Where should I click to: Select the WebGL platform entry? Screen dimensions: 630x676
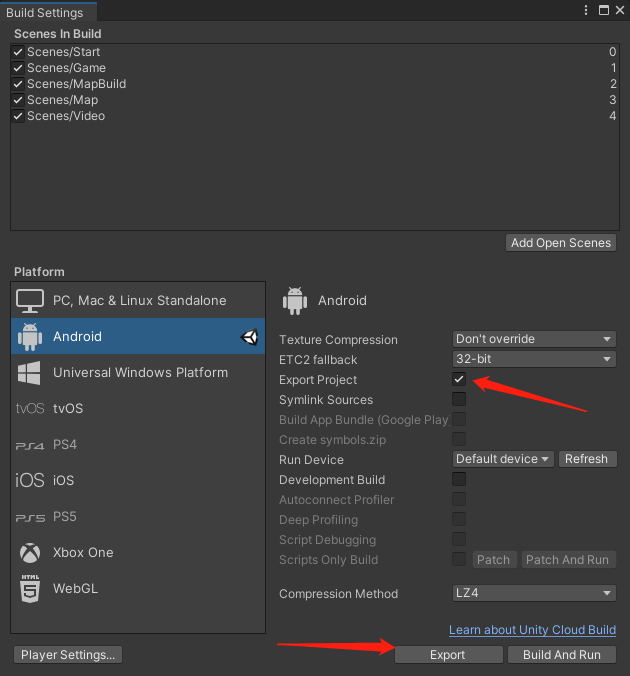[x=138, y=588]
